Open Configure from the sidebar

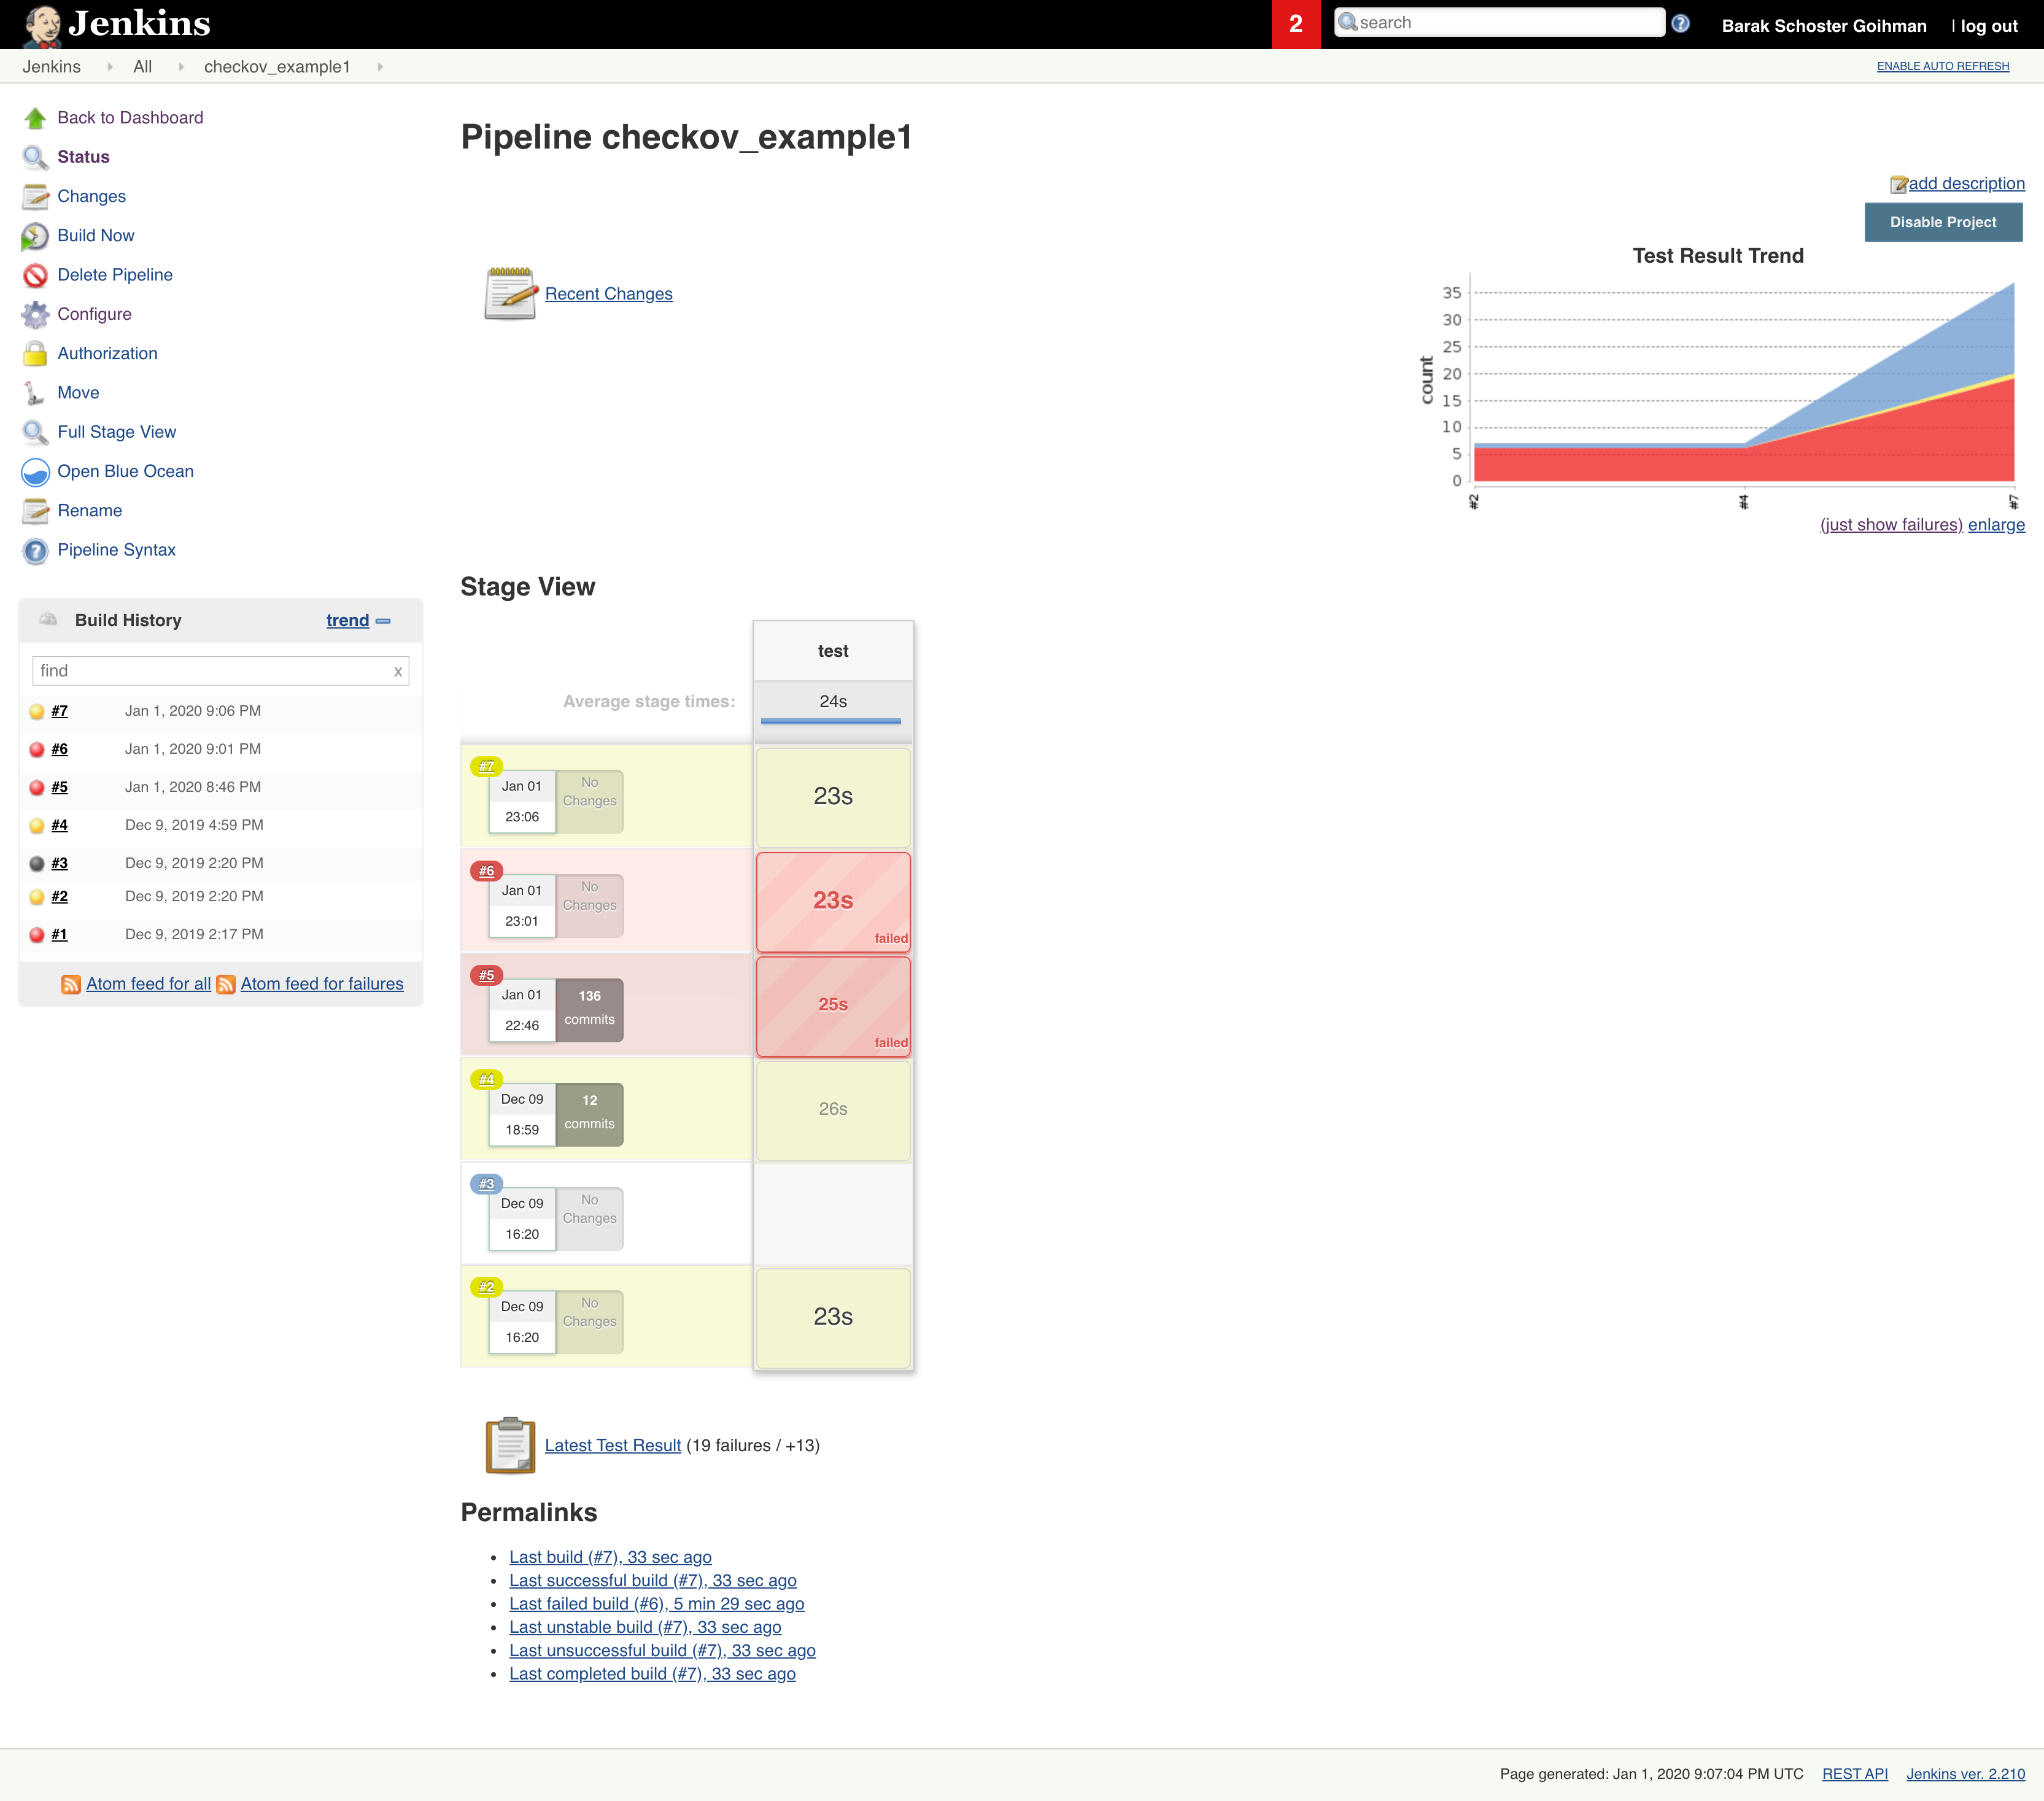pyautogui.click(x=94, y=314)
